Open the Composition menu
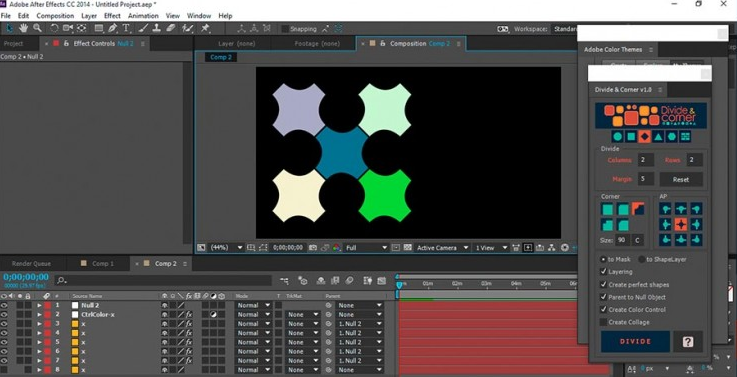The height and width of the screenshot is (377, 737). click(x=55, y=16)
